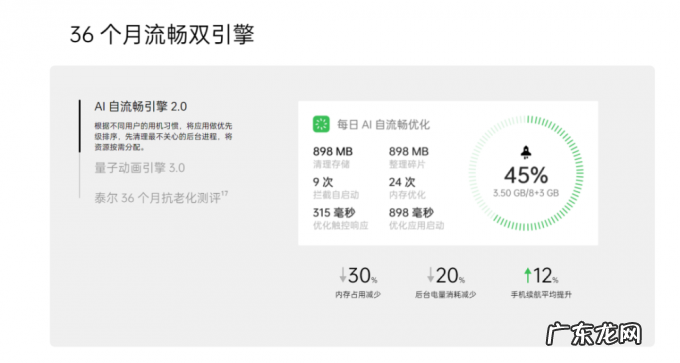
Task: Click the description paragraph under AI 自流畅引擎
Action: pyautogui.click(x=163, y=137)
